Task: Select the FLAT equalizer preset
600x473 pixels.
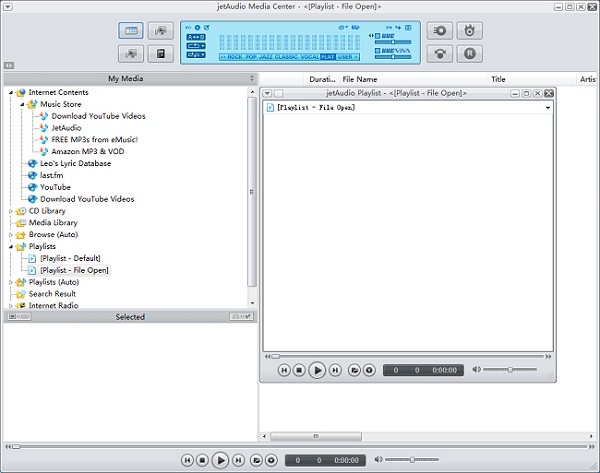Action: tap(328, 57)
